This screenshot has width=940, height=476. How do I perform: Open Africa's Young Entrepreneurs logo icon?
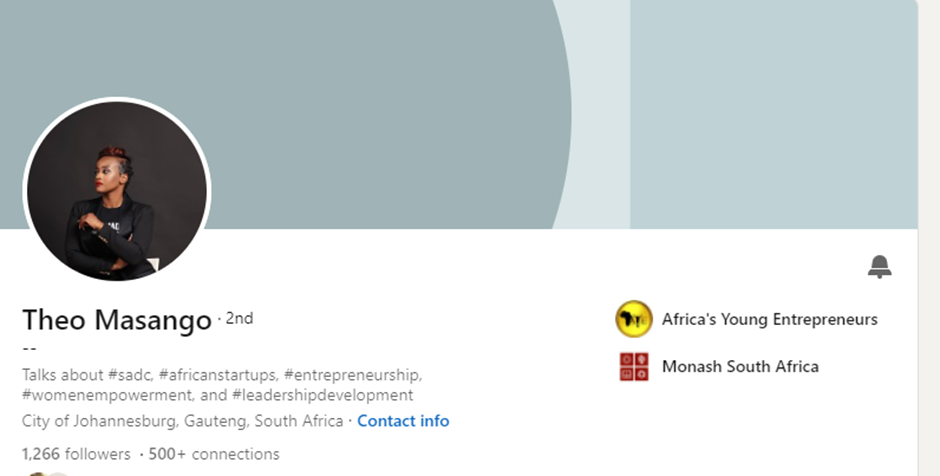(634, 319)
